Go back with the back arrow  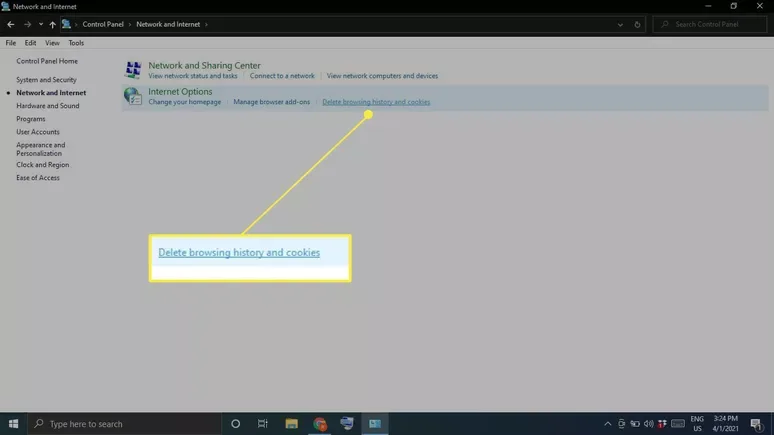pyautogui.click(x=10, y=24)
